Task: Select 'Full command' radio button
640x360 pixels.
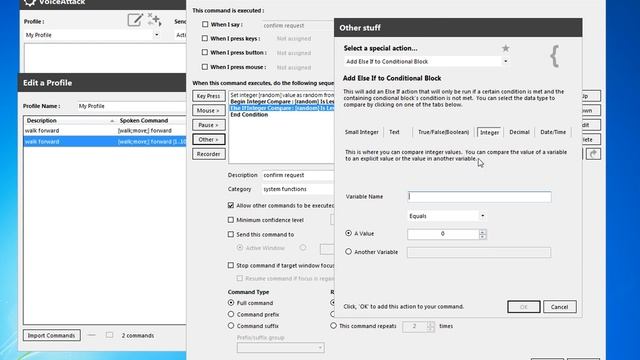Action: coord(231,303)
